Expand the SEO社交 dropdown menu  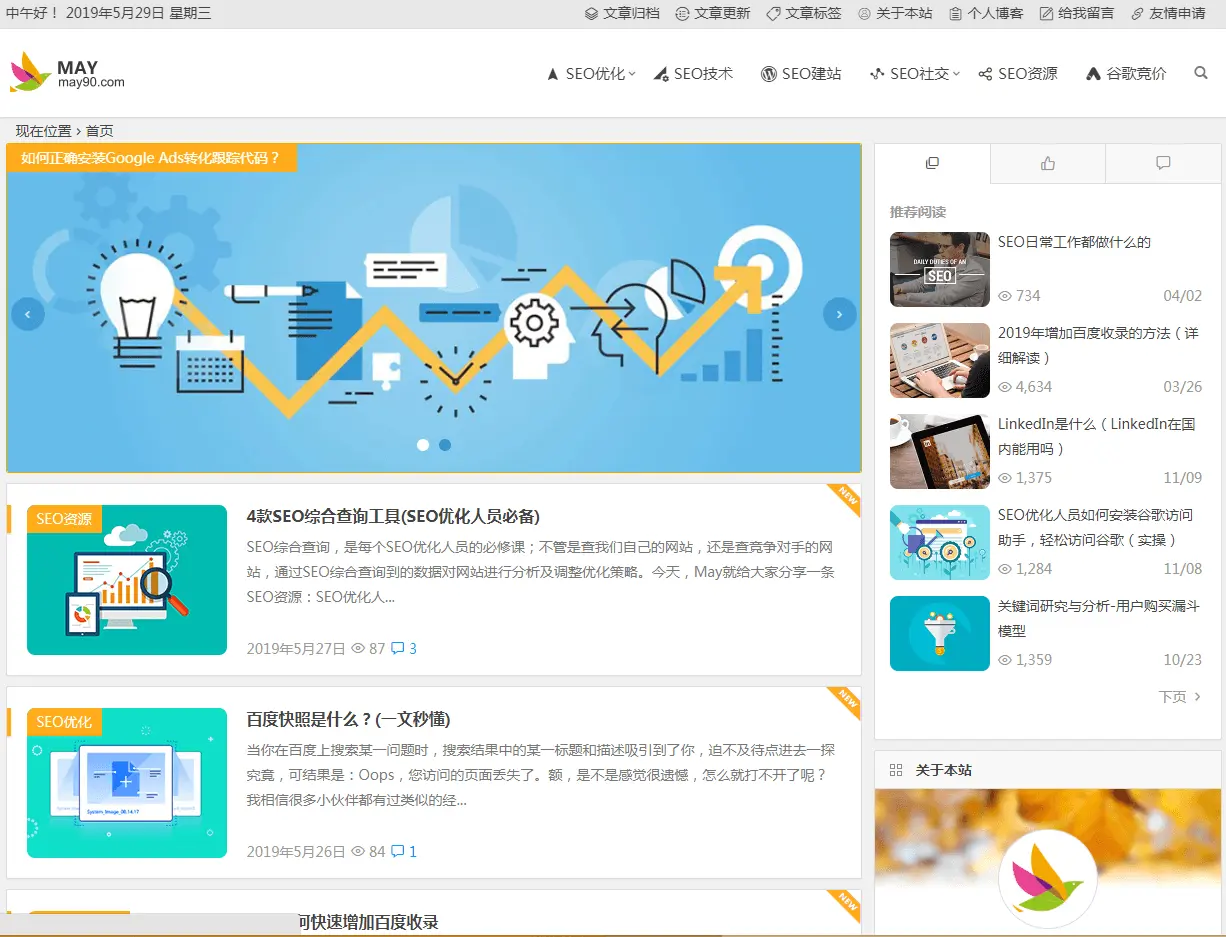point(915,74)
